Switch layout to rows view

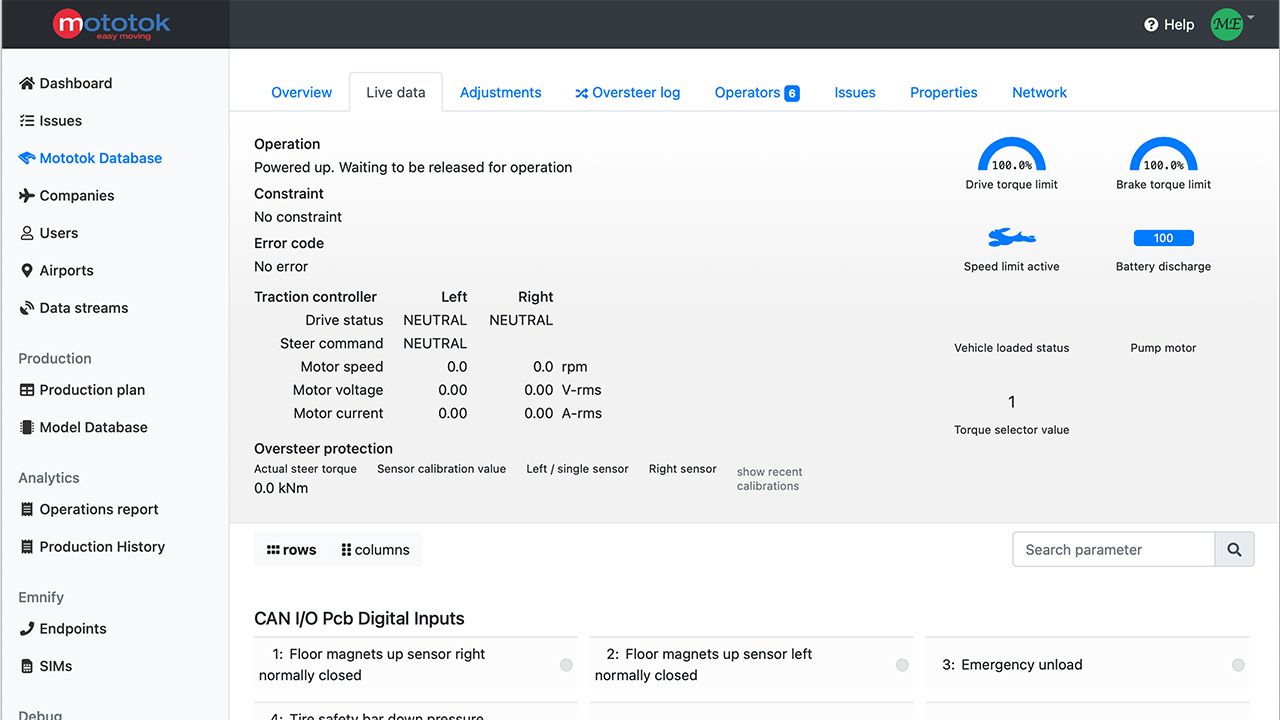pos(291,550)
